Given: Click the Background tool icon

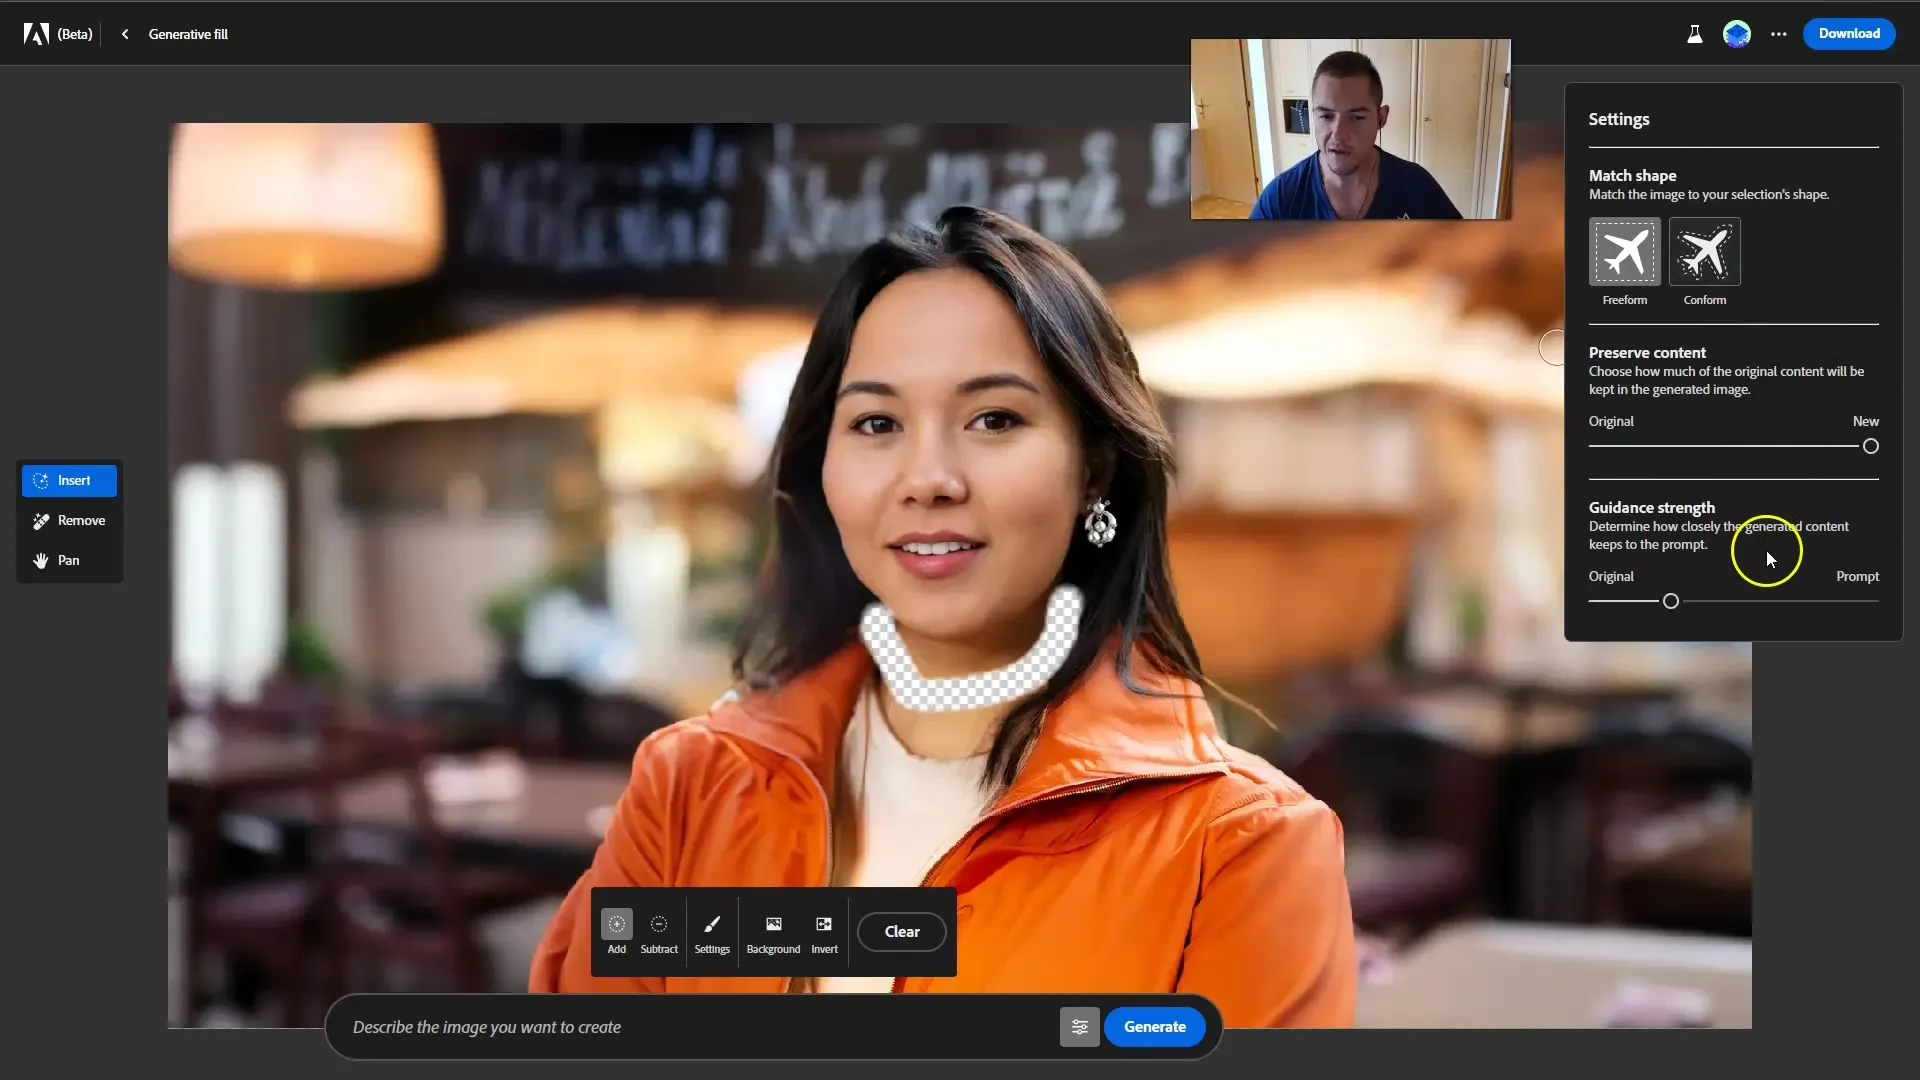Looking at the screenshot, I should (x=773, y=923).
